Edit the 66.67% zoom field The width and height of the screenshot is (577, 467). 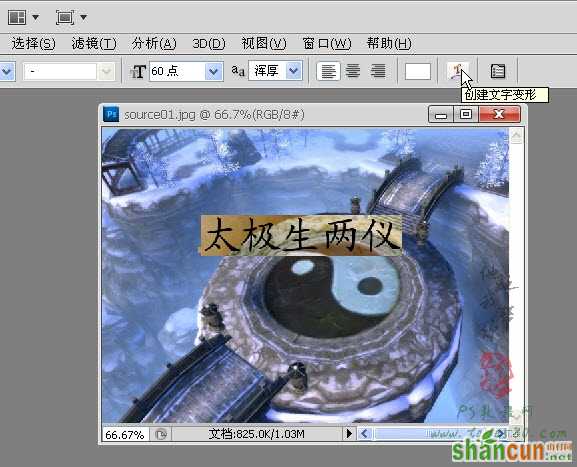125,435
